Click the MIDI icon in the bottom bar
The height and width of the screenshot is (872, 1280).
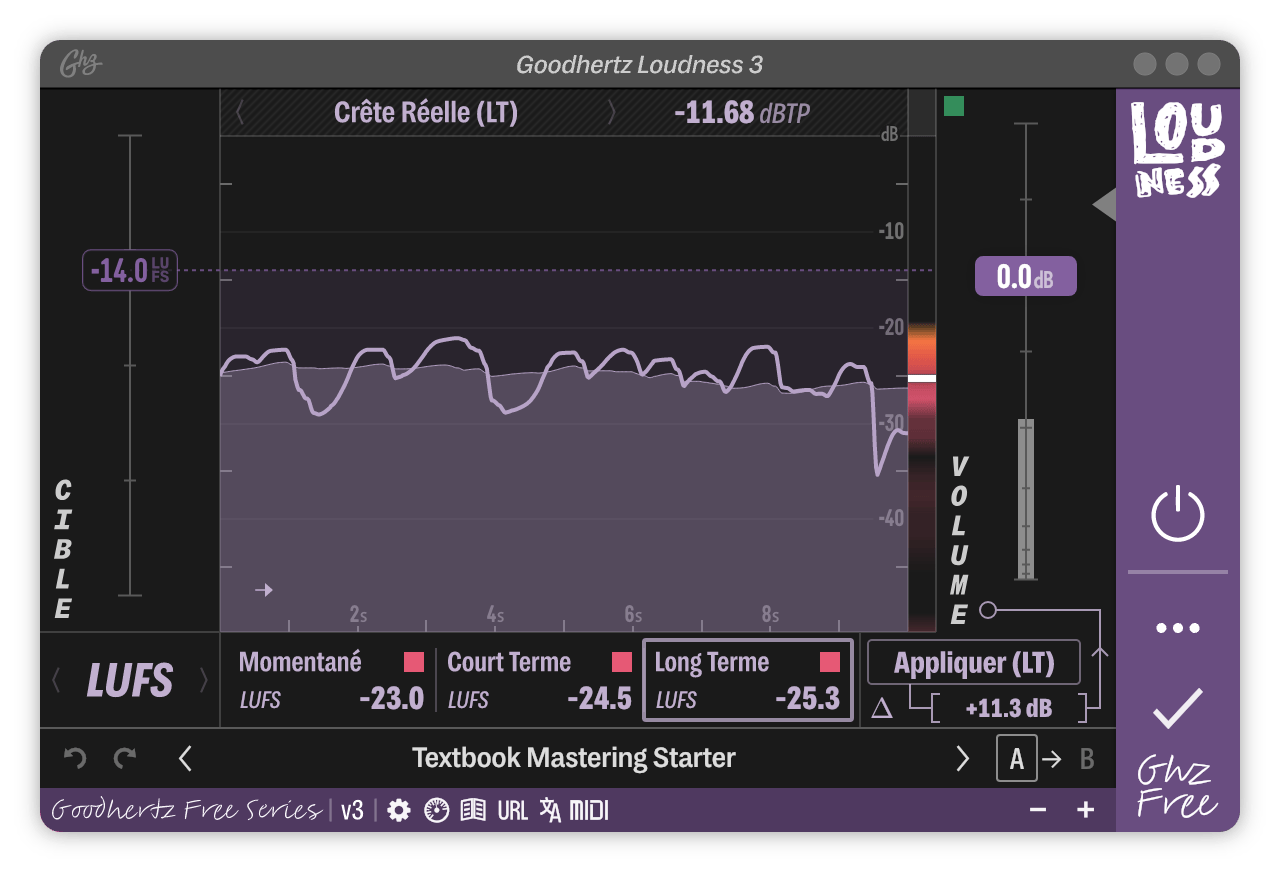click(x=589, y=810)
